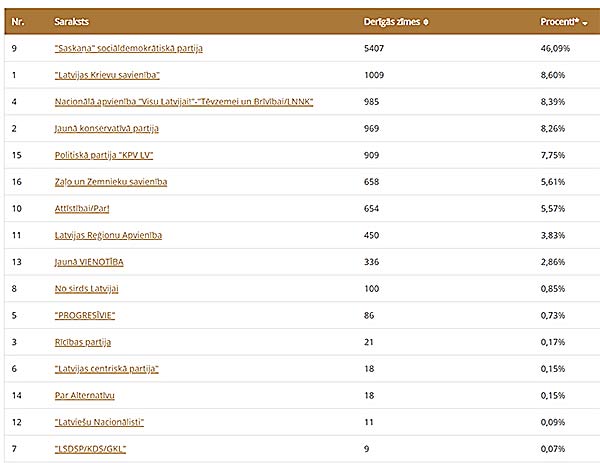
Task: Select list number 16 in Zaļo un Zemnieku row
Action: click(16, 182)
